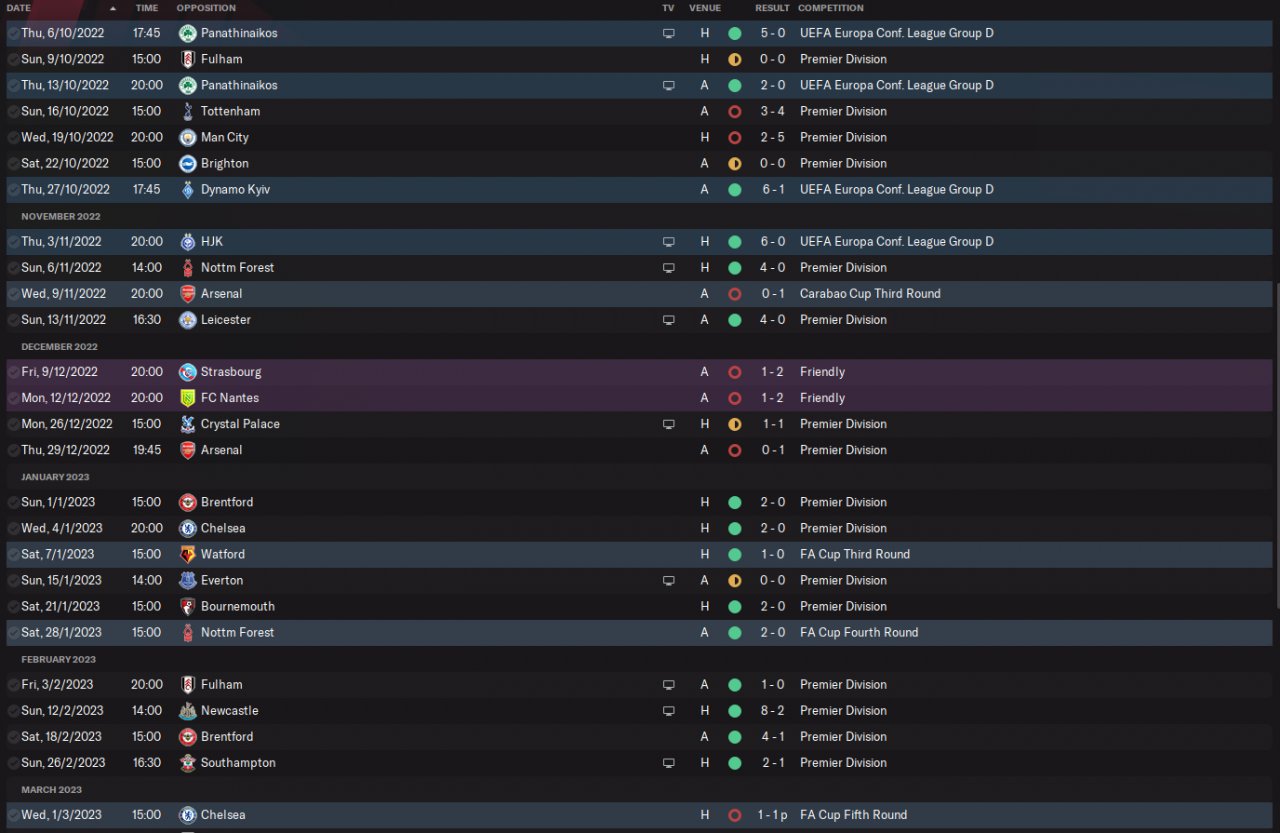Click Dynamo Kyiv's team badge
Viewport: 1280px width, 833px height.
click(x=187, y=189)
